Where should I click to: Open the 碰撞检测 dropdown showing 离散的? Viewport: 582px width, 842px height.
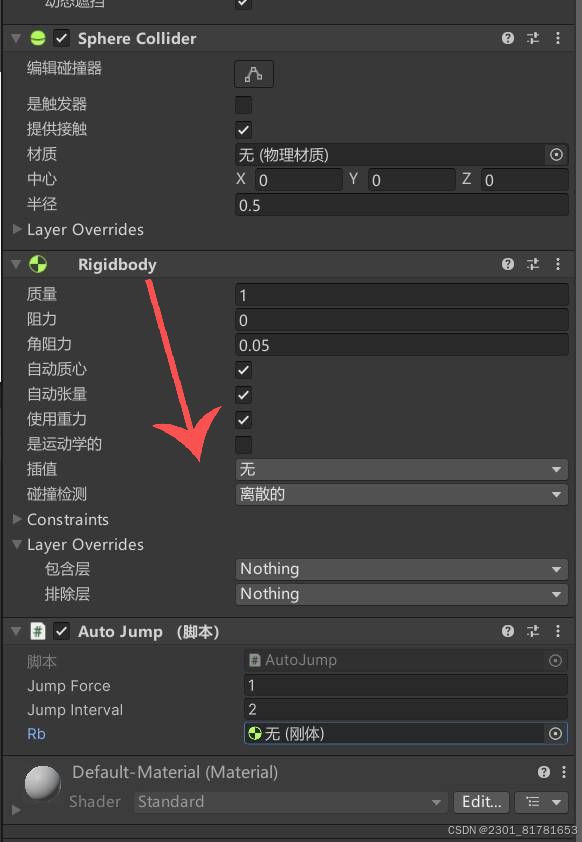coord(402,494)
